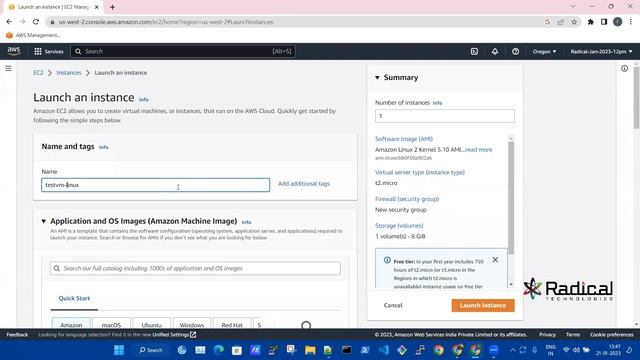Open the Oregon region dropdown
Image resolution: width=640 pixels, height=360 pixels.
point(544,51)
